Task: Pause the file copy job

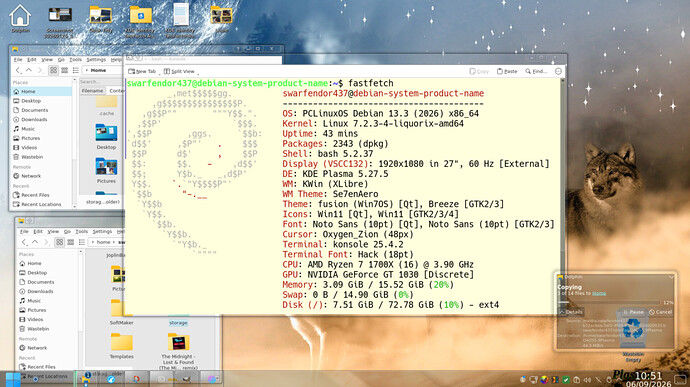Action: click(633, 312)
